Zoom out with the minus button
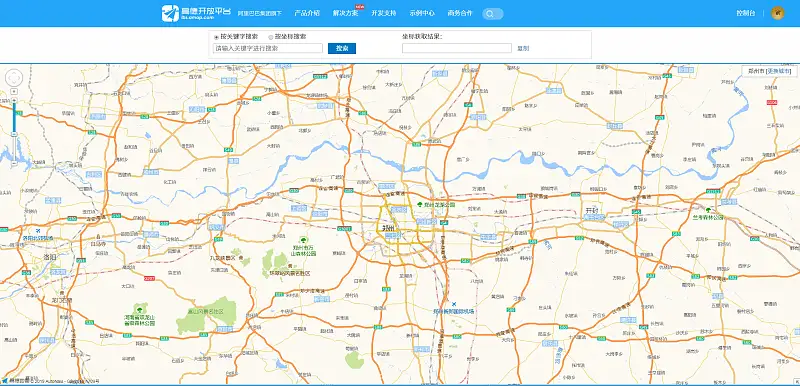Viewport: 800px width, 386px height. (x=14, y=163)
